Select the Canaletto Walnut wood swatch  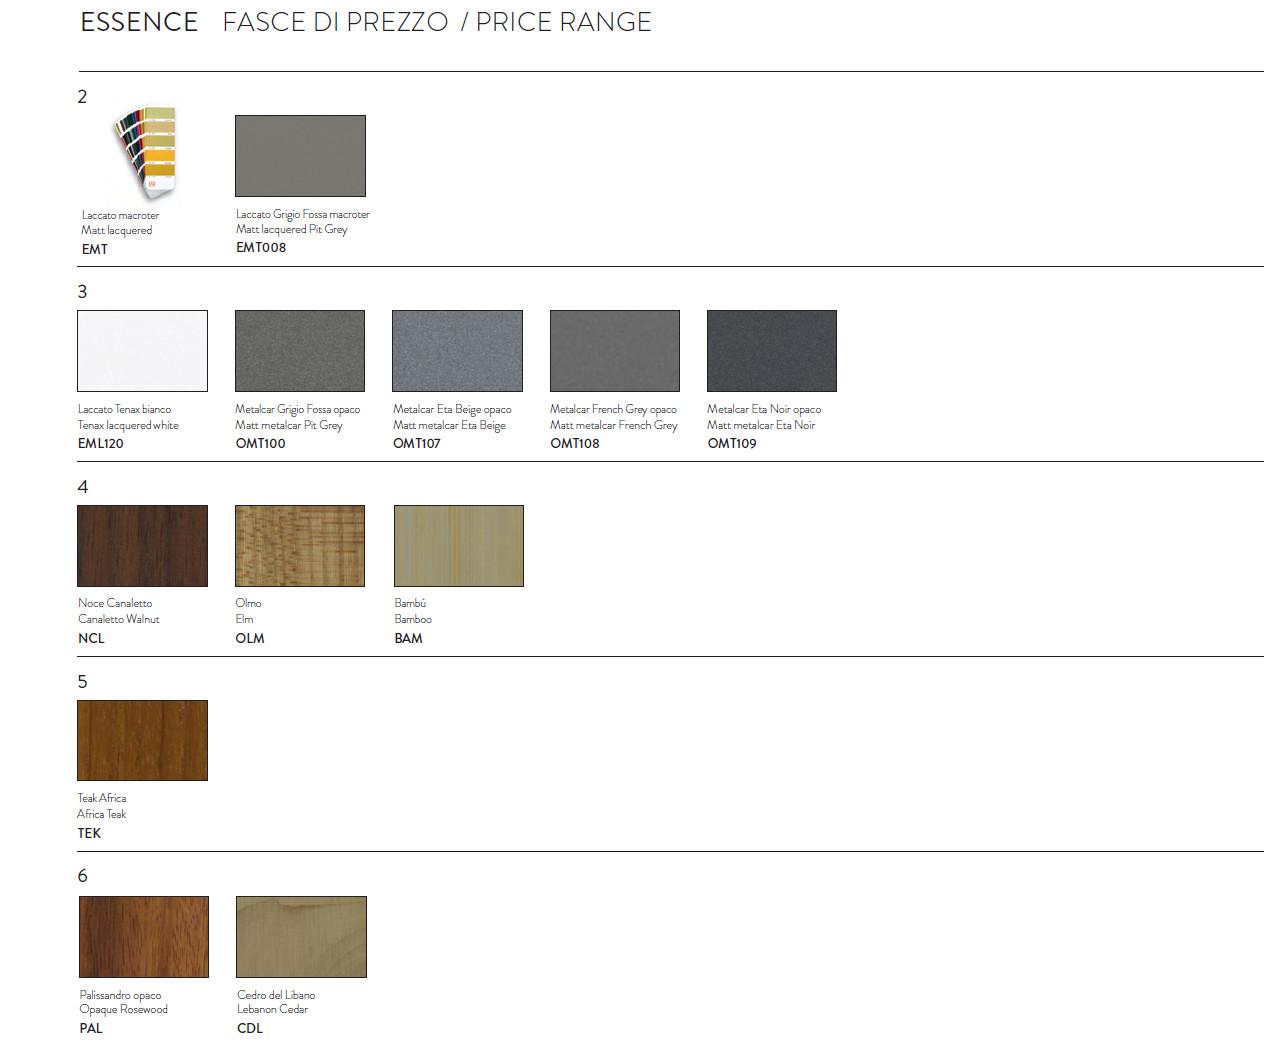[143, 546]
